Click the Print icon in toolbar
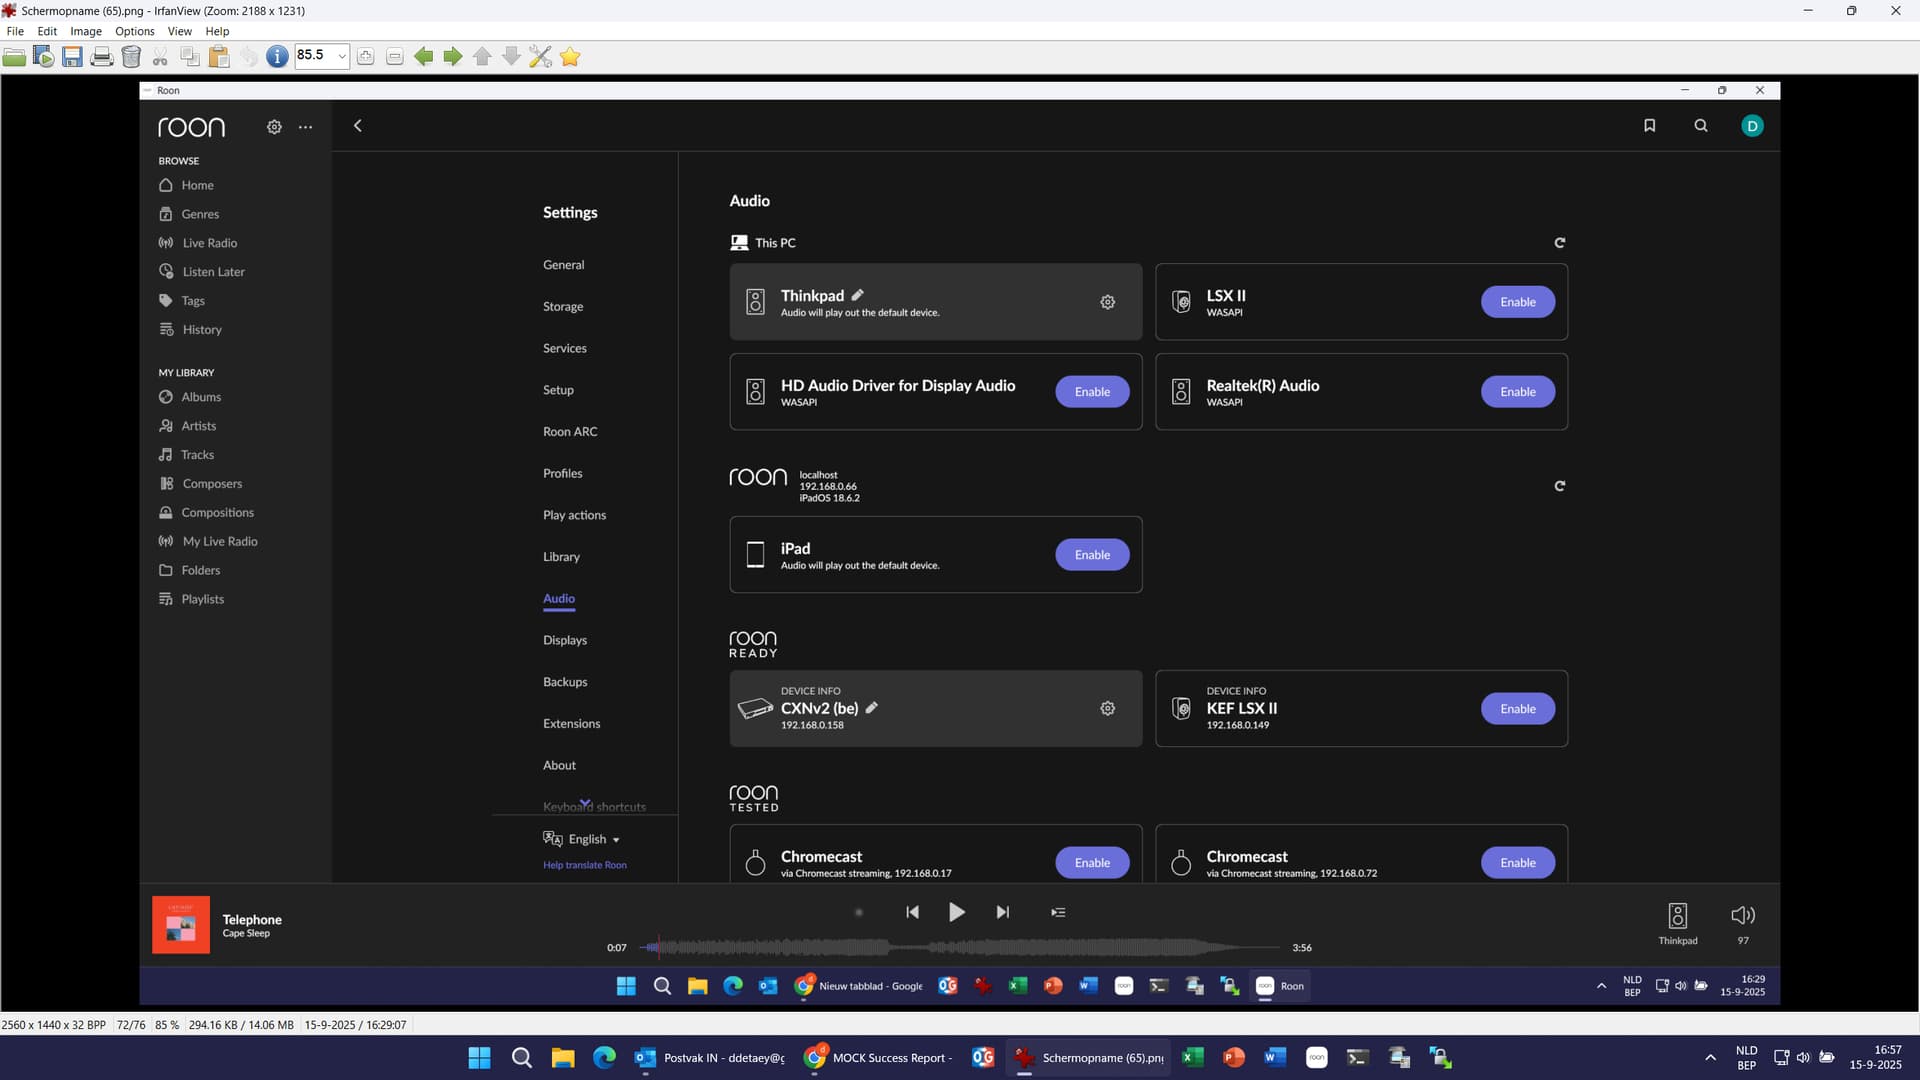The image size is (1920, 1080). [x=101, y=57]
